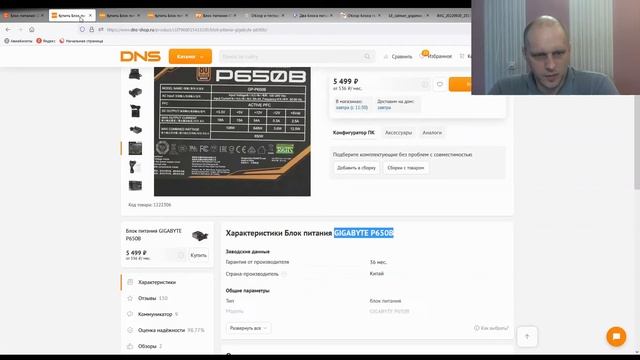The height and width of the screenshot is (360, 640).
Task: Open Избранное favorites in header
Action: [436, 56]
